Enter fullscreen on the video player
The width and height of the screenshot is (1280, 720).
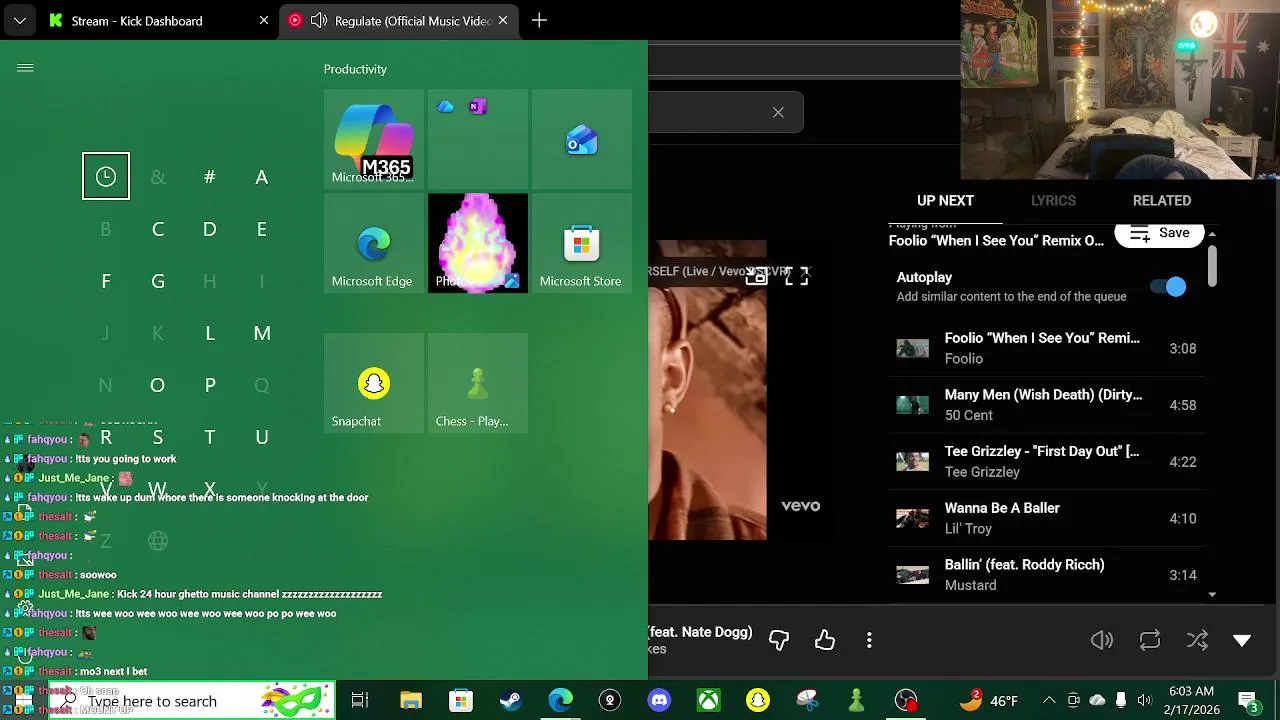797,276
